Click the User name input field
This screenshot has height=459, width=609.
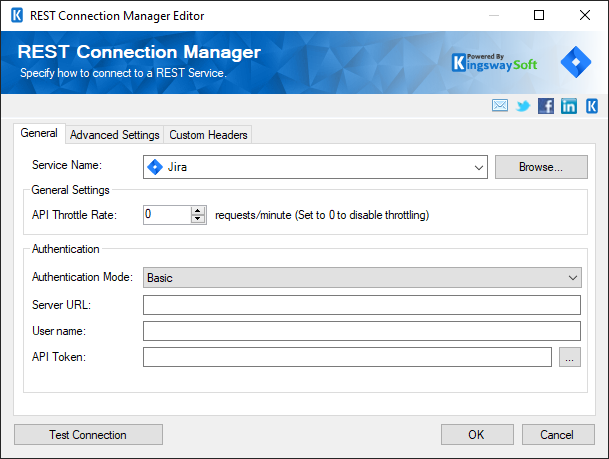[362, 331]
